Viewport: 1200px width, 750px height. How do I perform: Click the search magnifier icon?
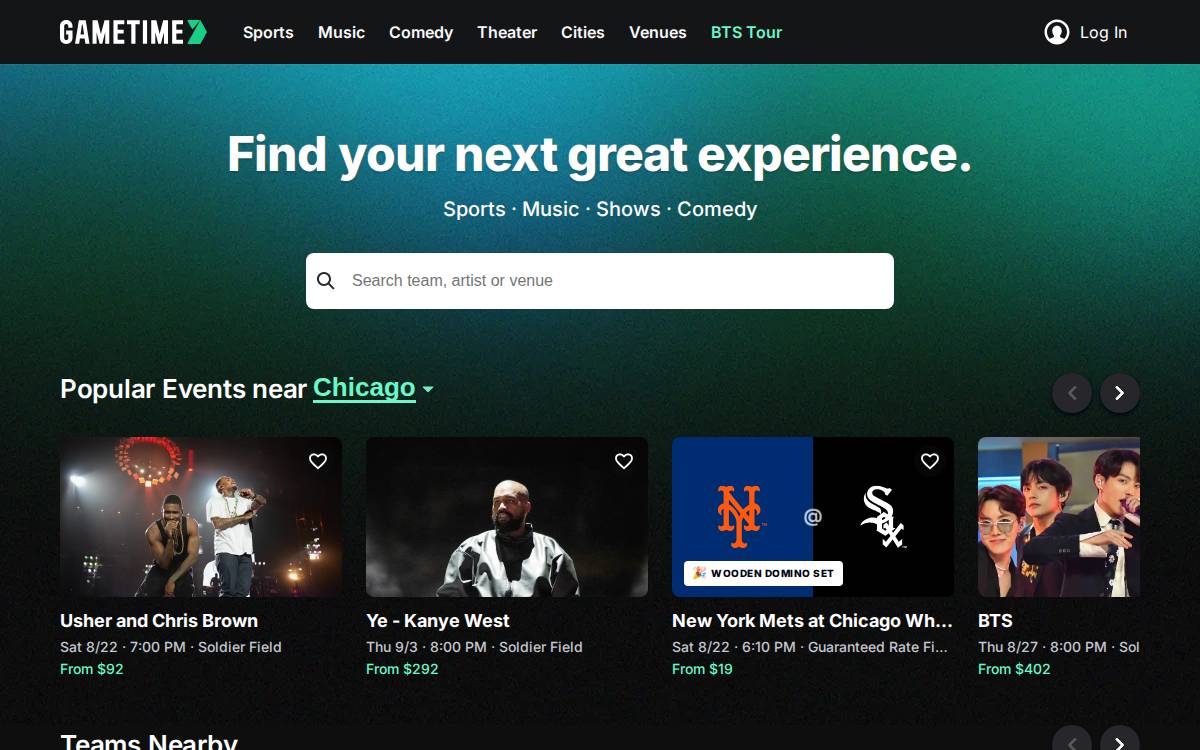point(325,281)
